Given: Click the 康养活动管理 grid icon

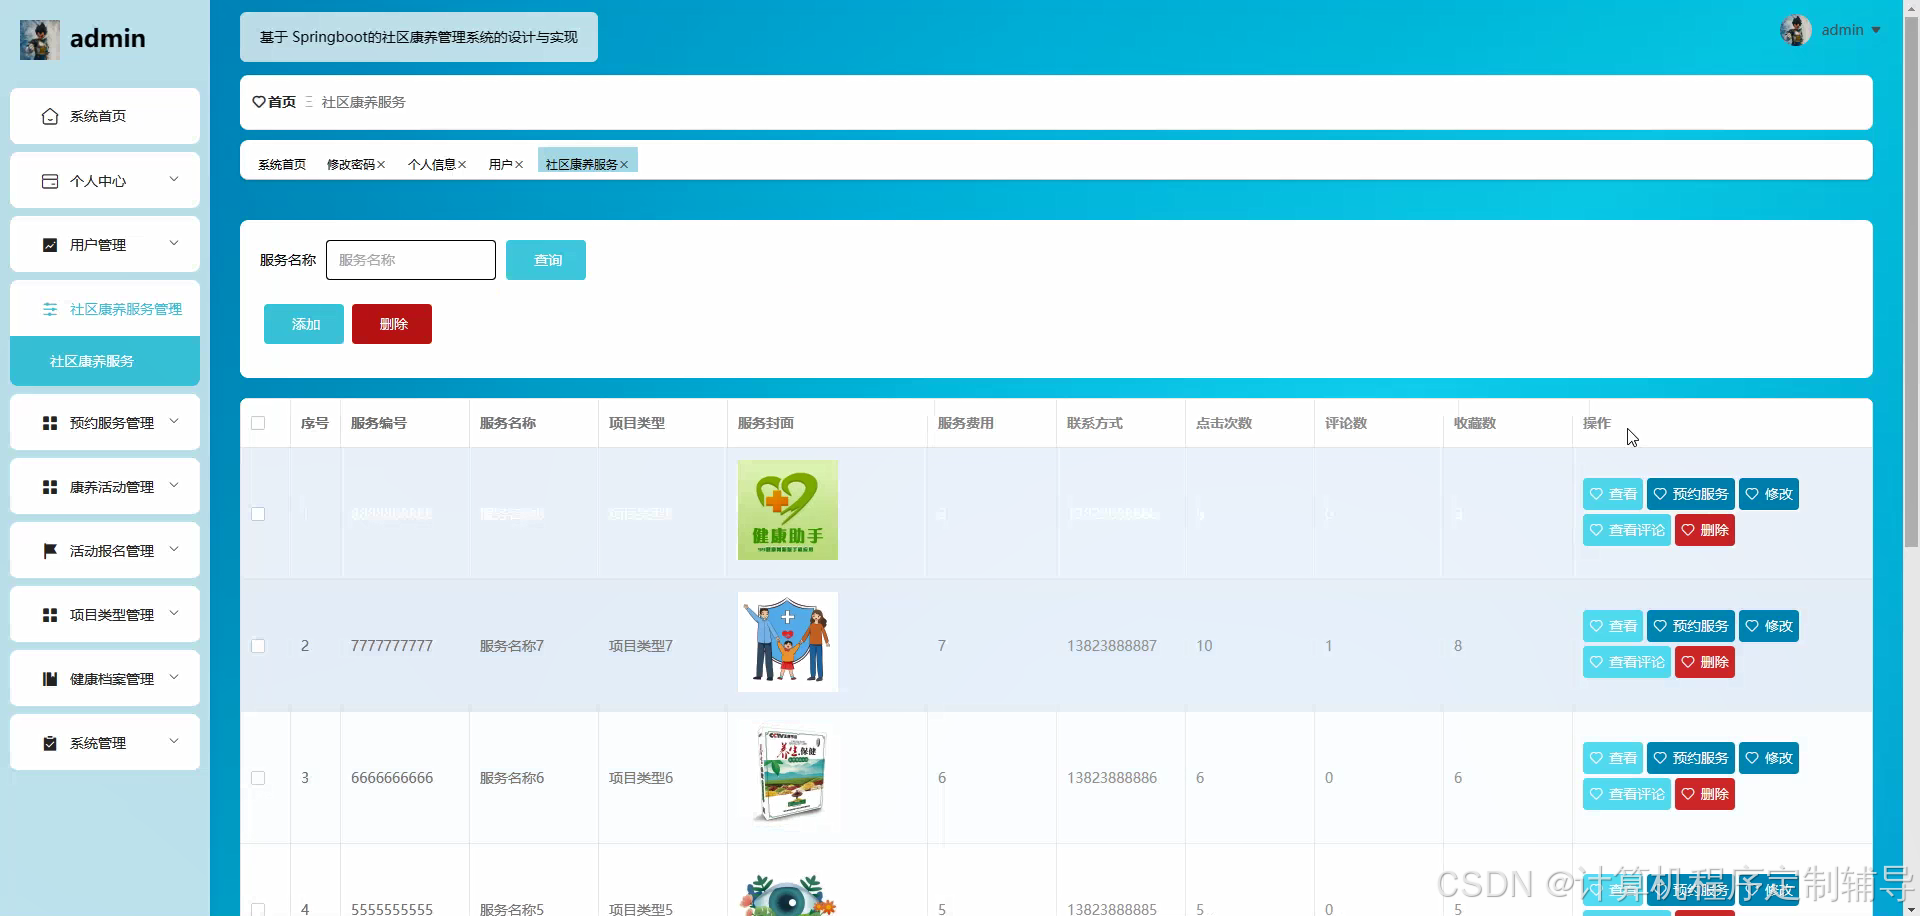Looking at the screenshot, I should coord(50,487).
